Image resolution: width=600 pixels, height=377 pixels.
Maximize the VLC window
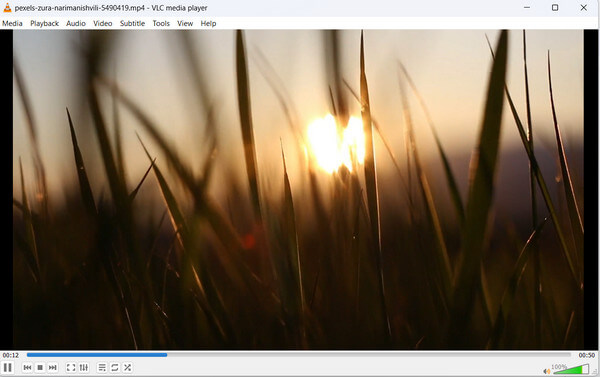point(555,8)
